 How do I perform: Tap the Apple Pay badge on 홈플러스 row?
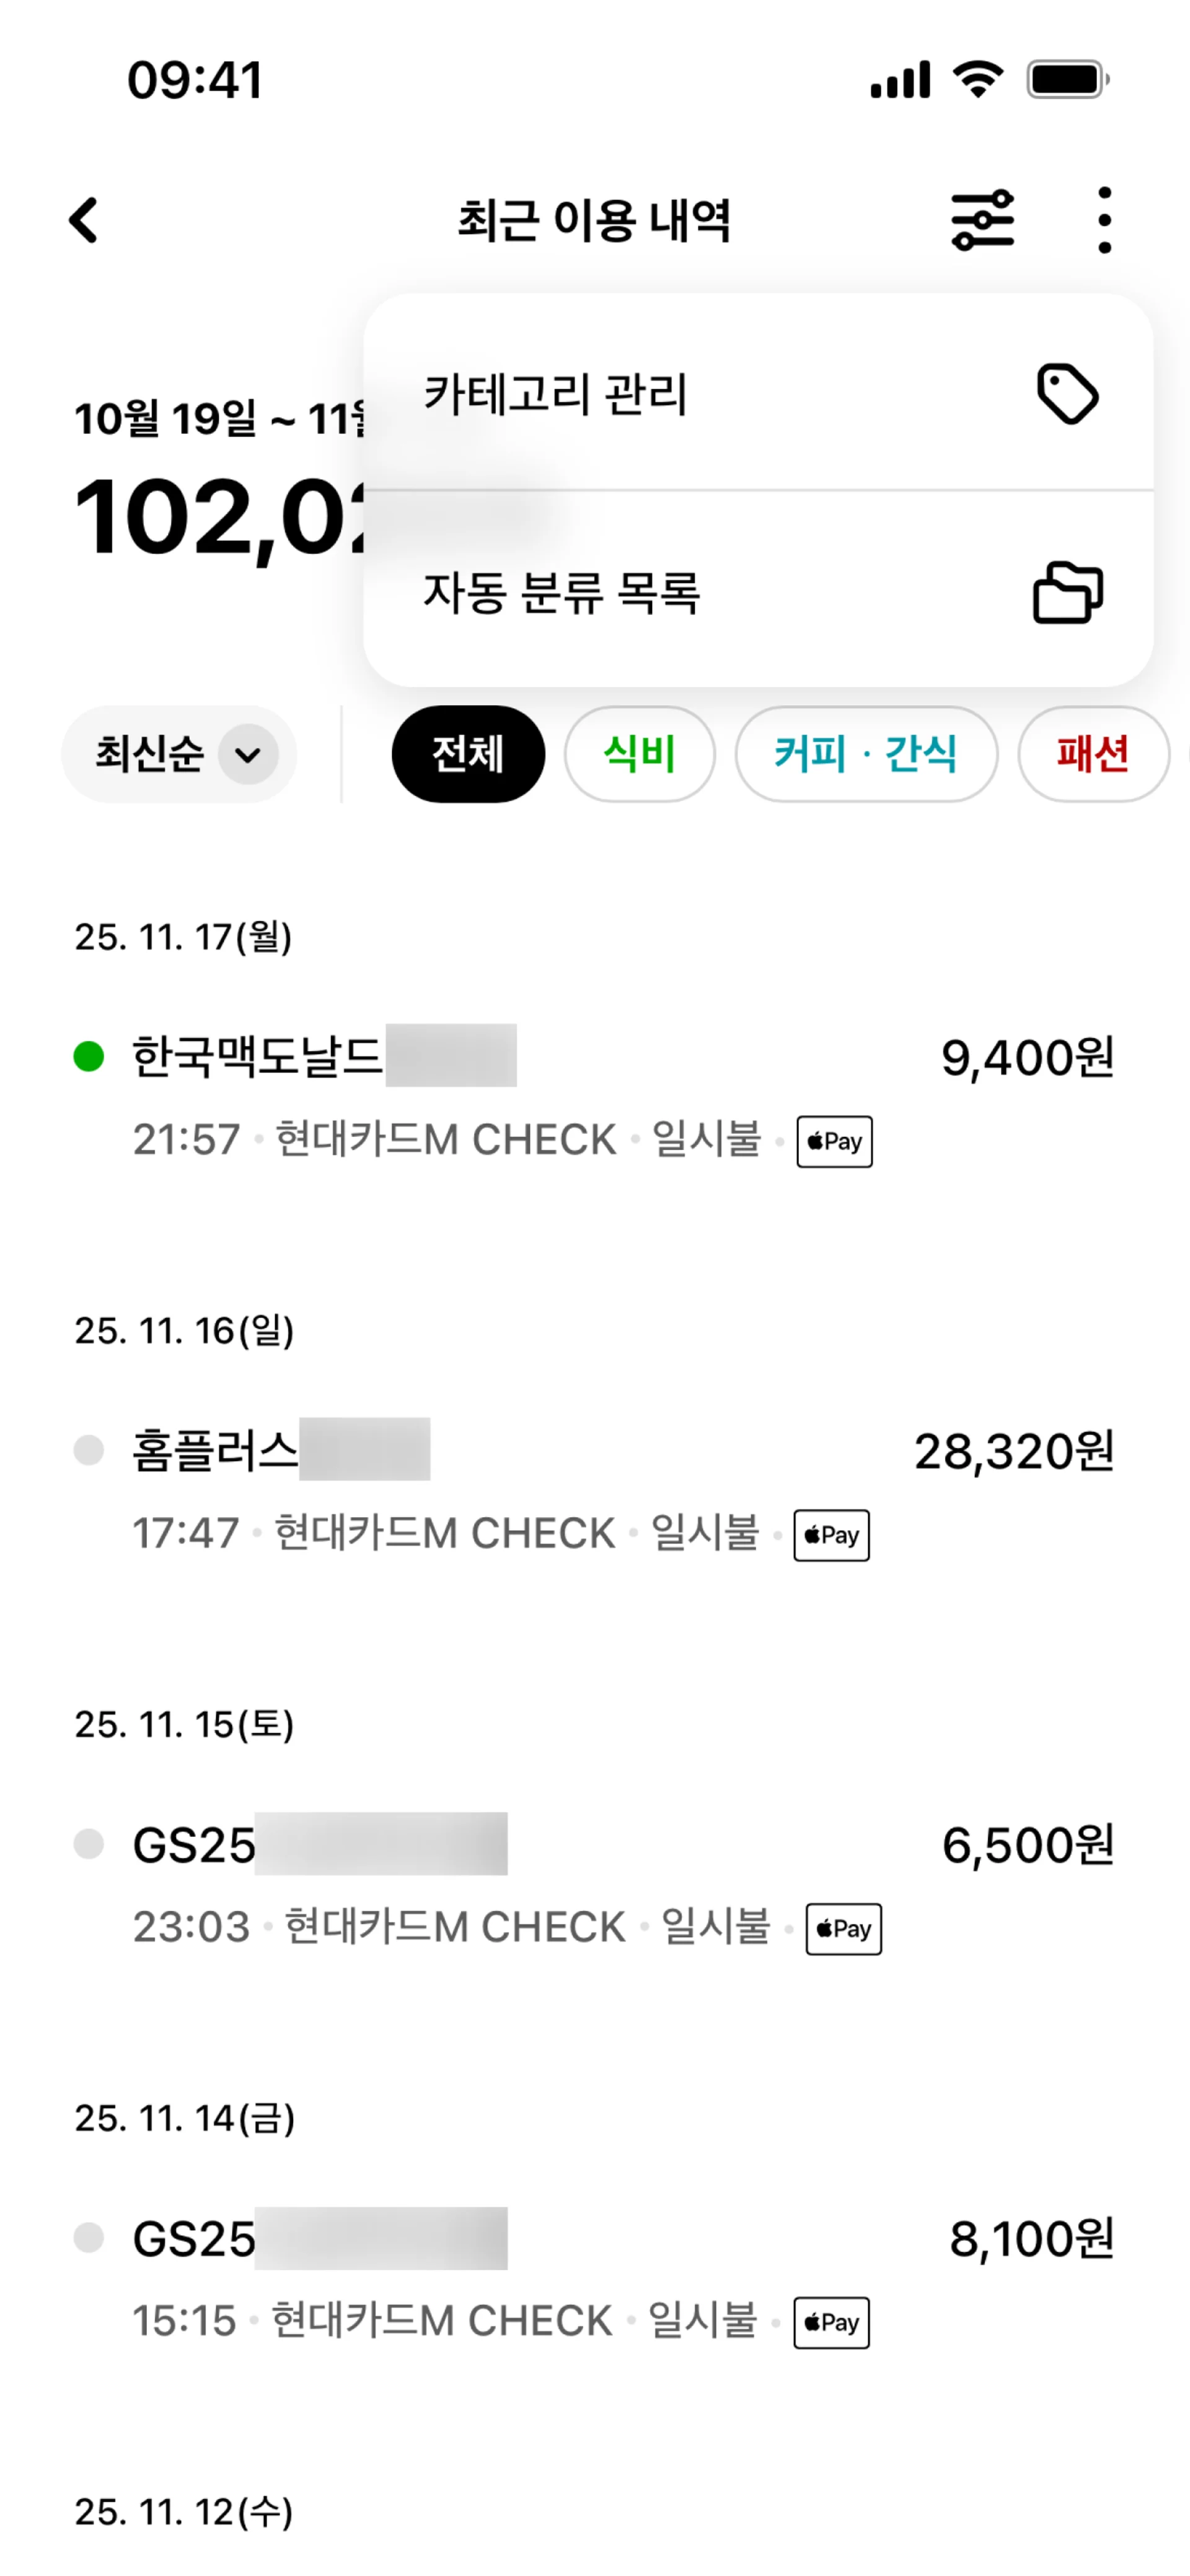pos(831,1535)
